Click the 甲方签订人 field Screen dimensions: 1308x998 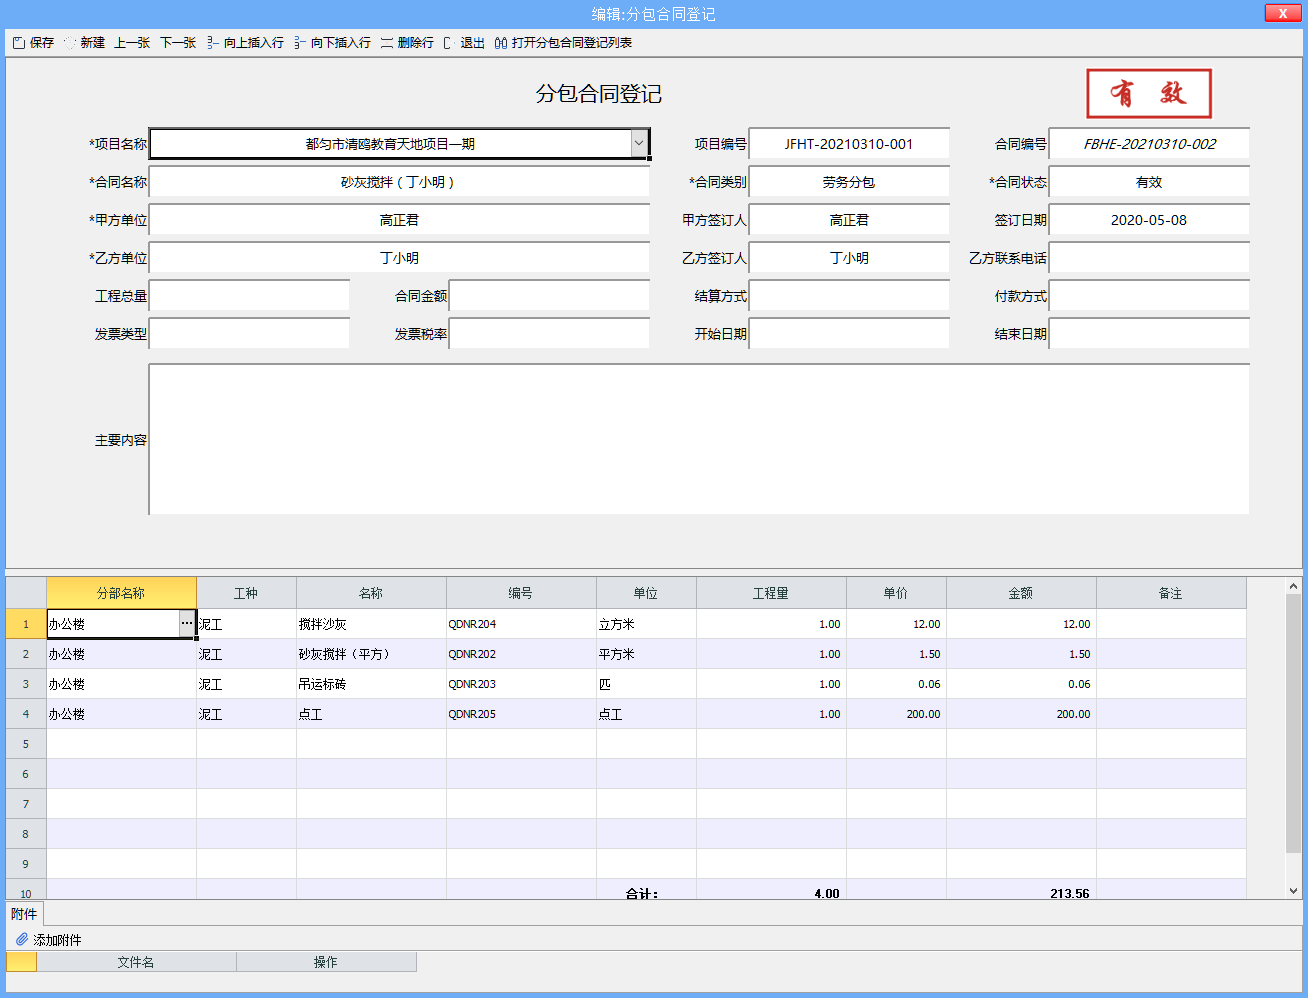[849, 220]
